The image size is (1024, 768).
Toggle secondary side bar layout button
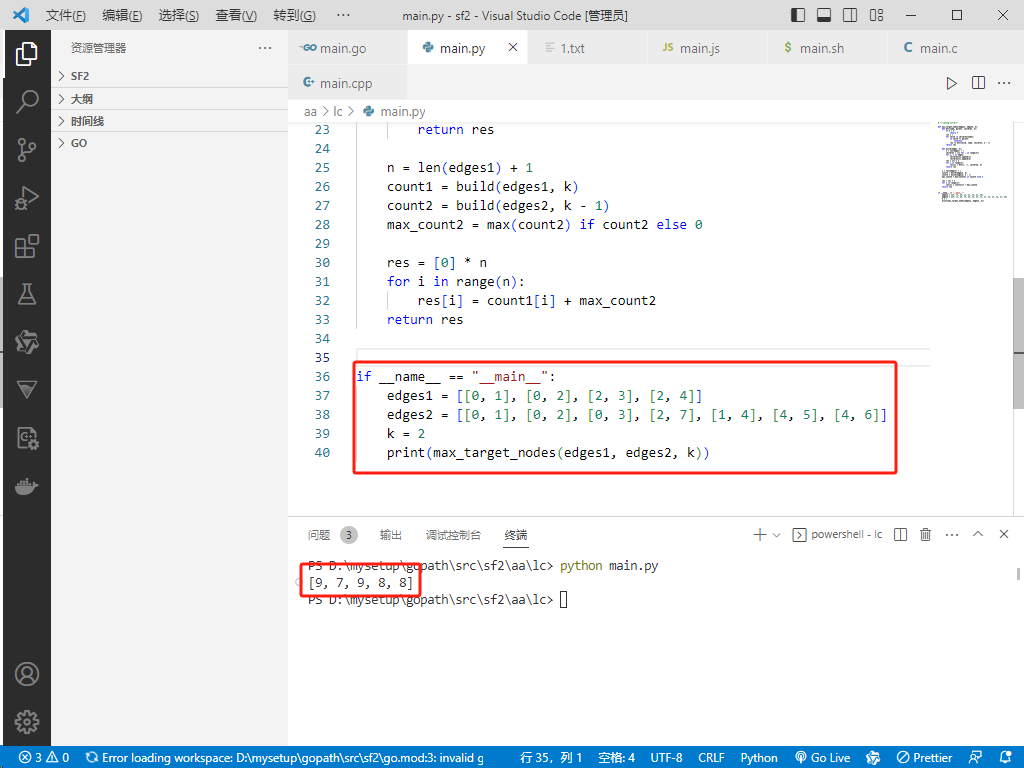click(850, 15)
